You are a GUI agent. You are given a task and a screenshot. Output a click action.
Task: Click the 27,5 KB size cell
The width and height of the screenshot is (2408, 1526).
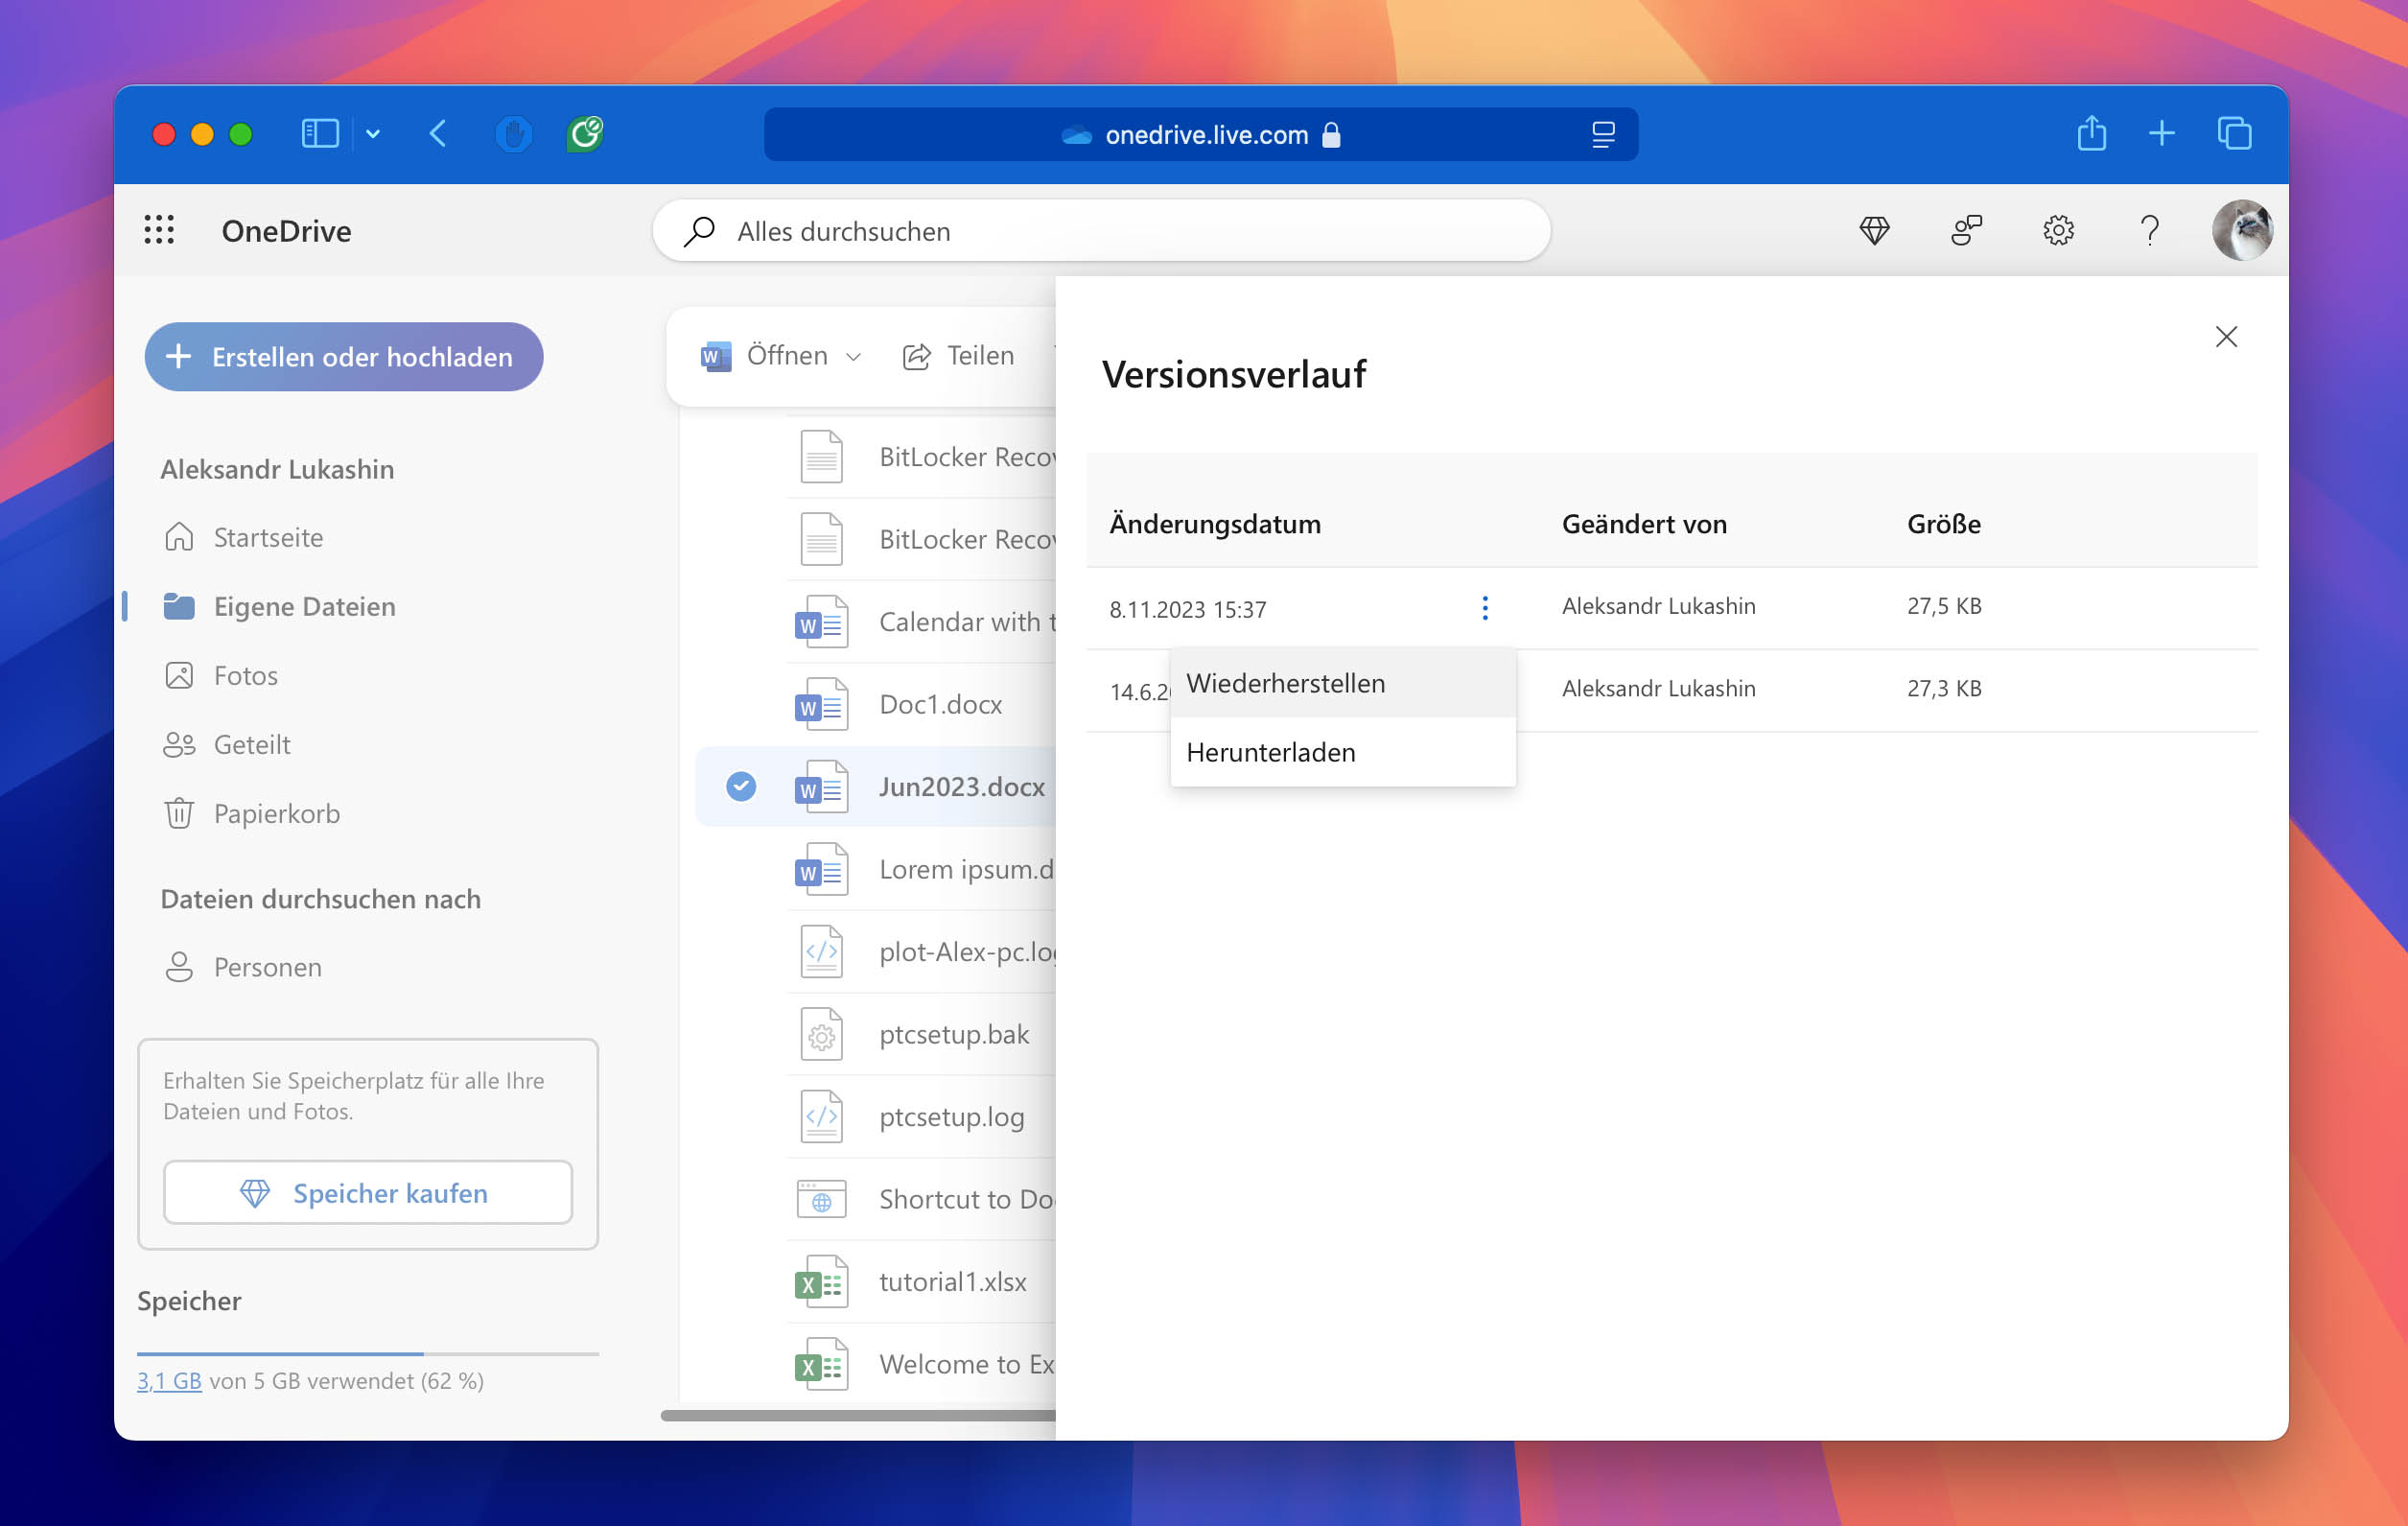pyautogui.click(x=1943, y=605)
